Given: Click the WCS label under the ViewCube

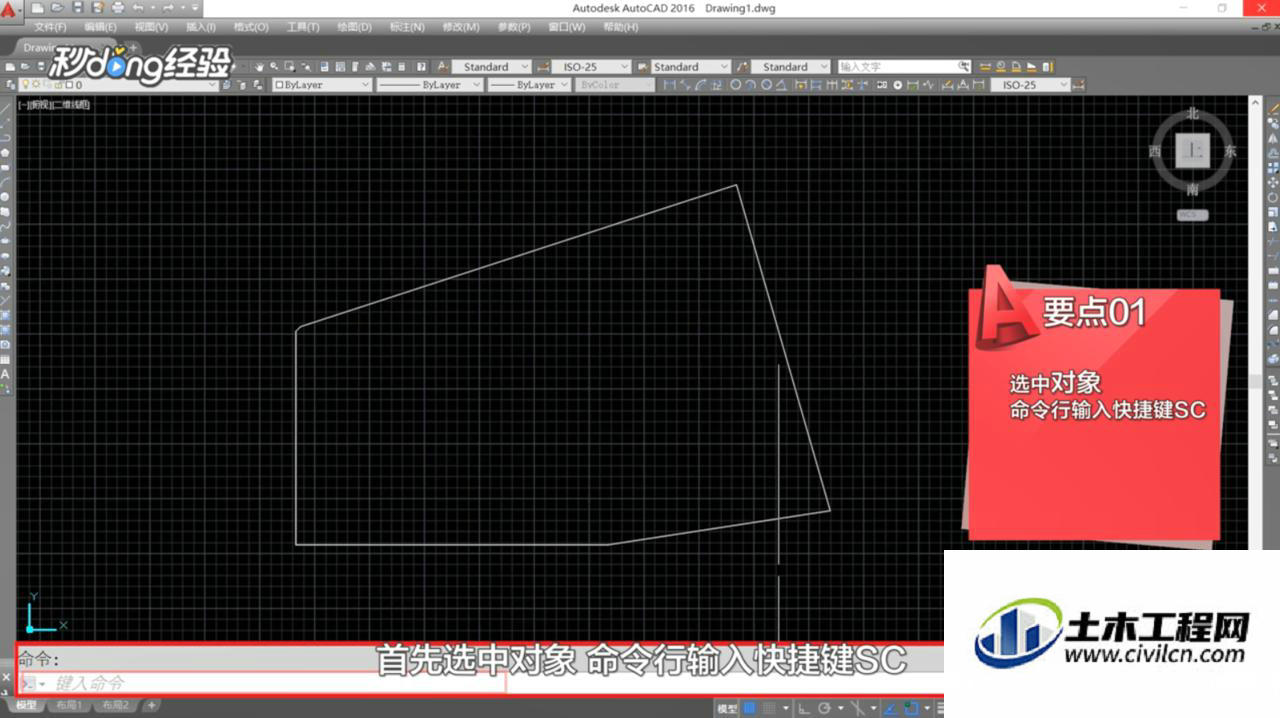Looking at the screenshot, I should [x=1192, y=215].
